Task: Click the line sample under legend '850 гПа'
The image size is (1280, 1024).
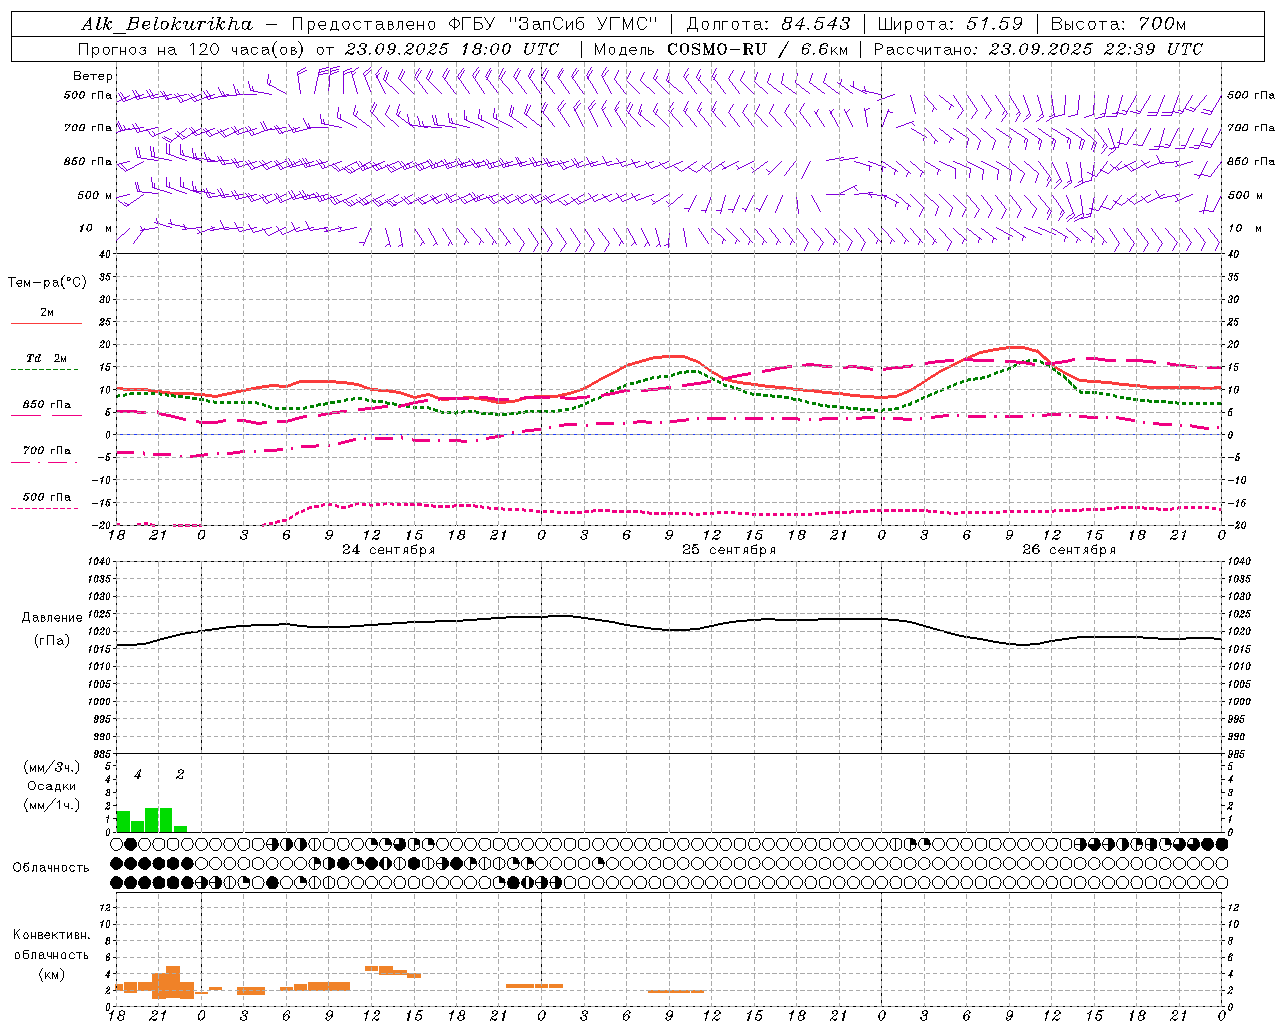Action: (x=46, y=416)
